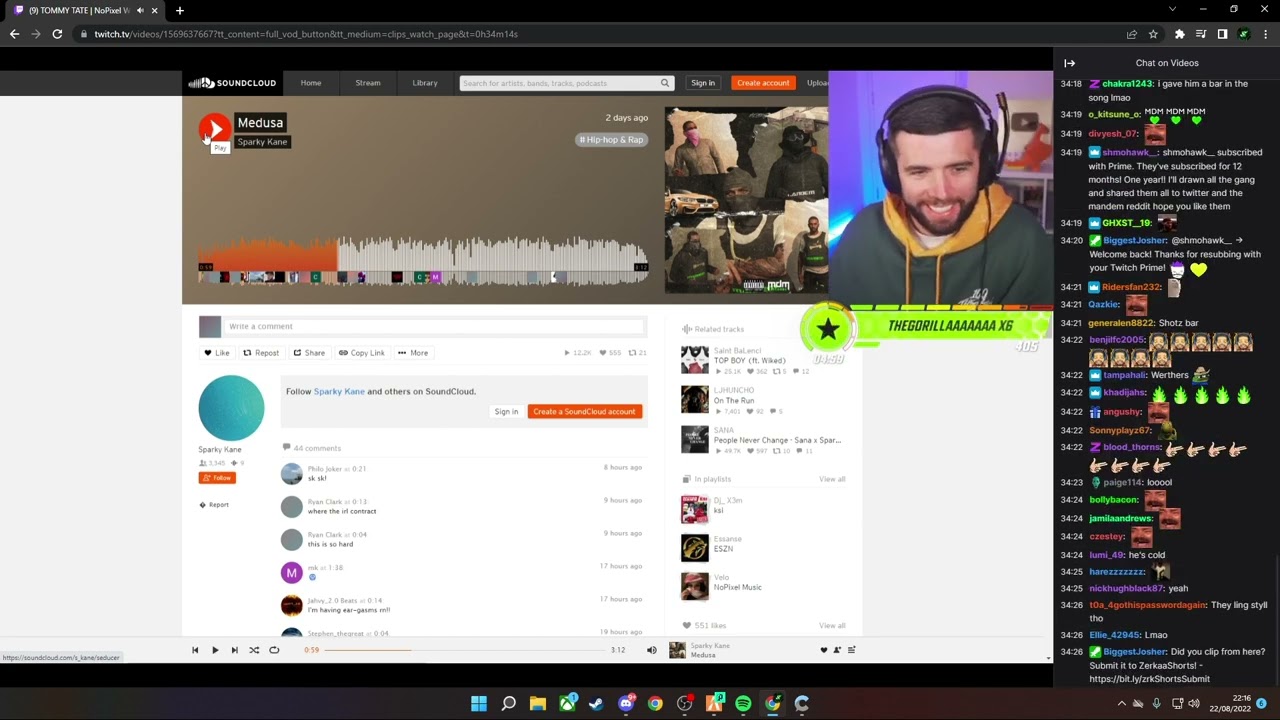Open Spotify from the taskbar
Image resolution: width=1280 pixels, height=720 pixels.
(x=743, y=704)
